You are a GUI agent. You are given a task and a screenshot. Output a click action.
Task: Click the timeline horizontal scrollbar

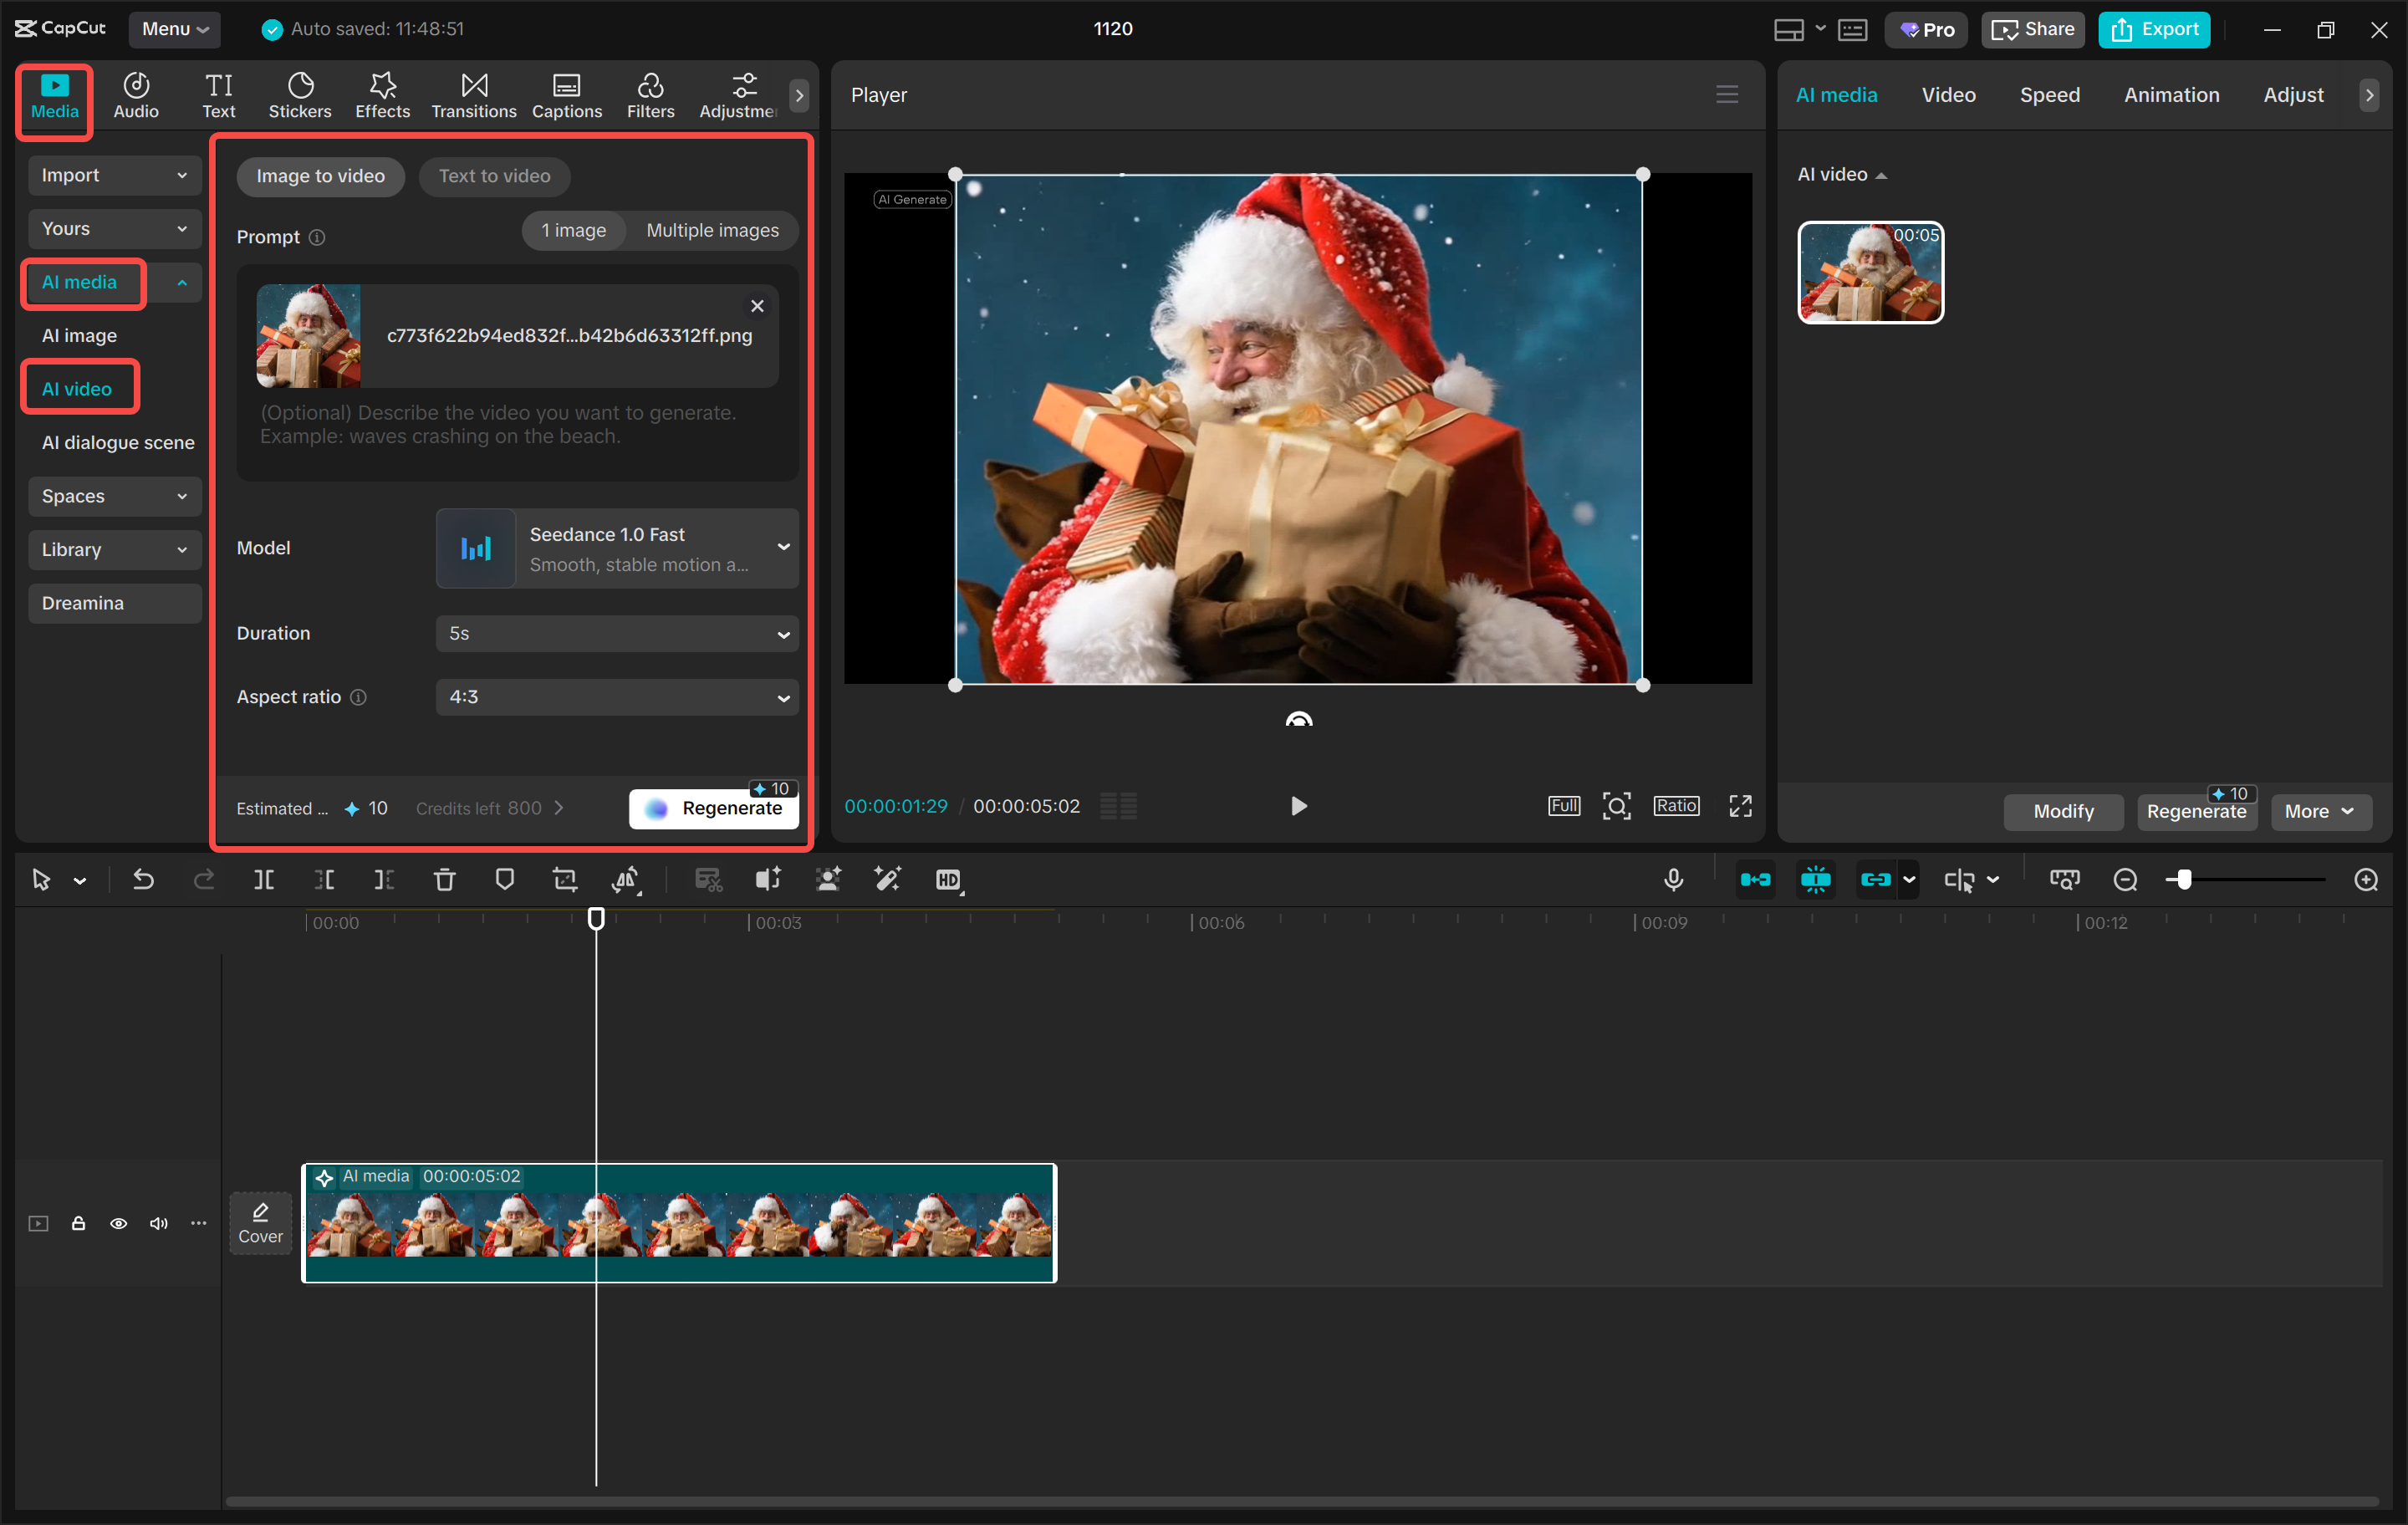[1300, 1502]
